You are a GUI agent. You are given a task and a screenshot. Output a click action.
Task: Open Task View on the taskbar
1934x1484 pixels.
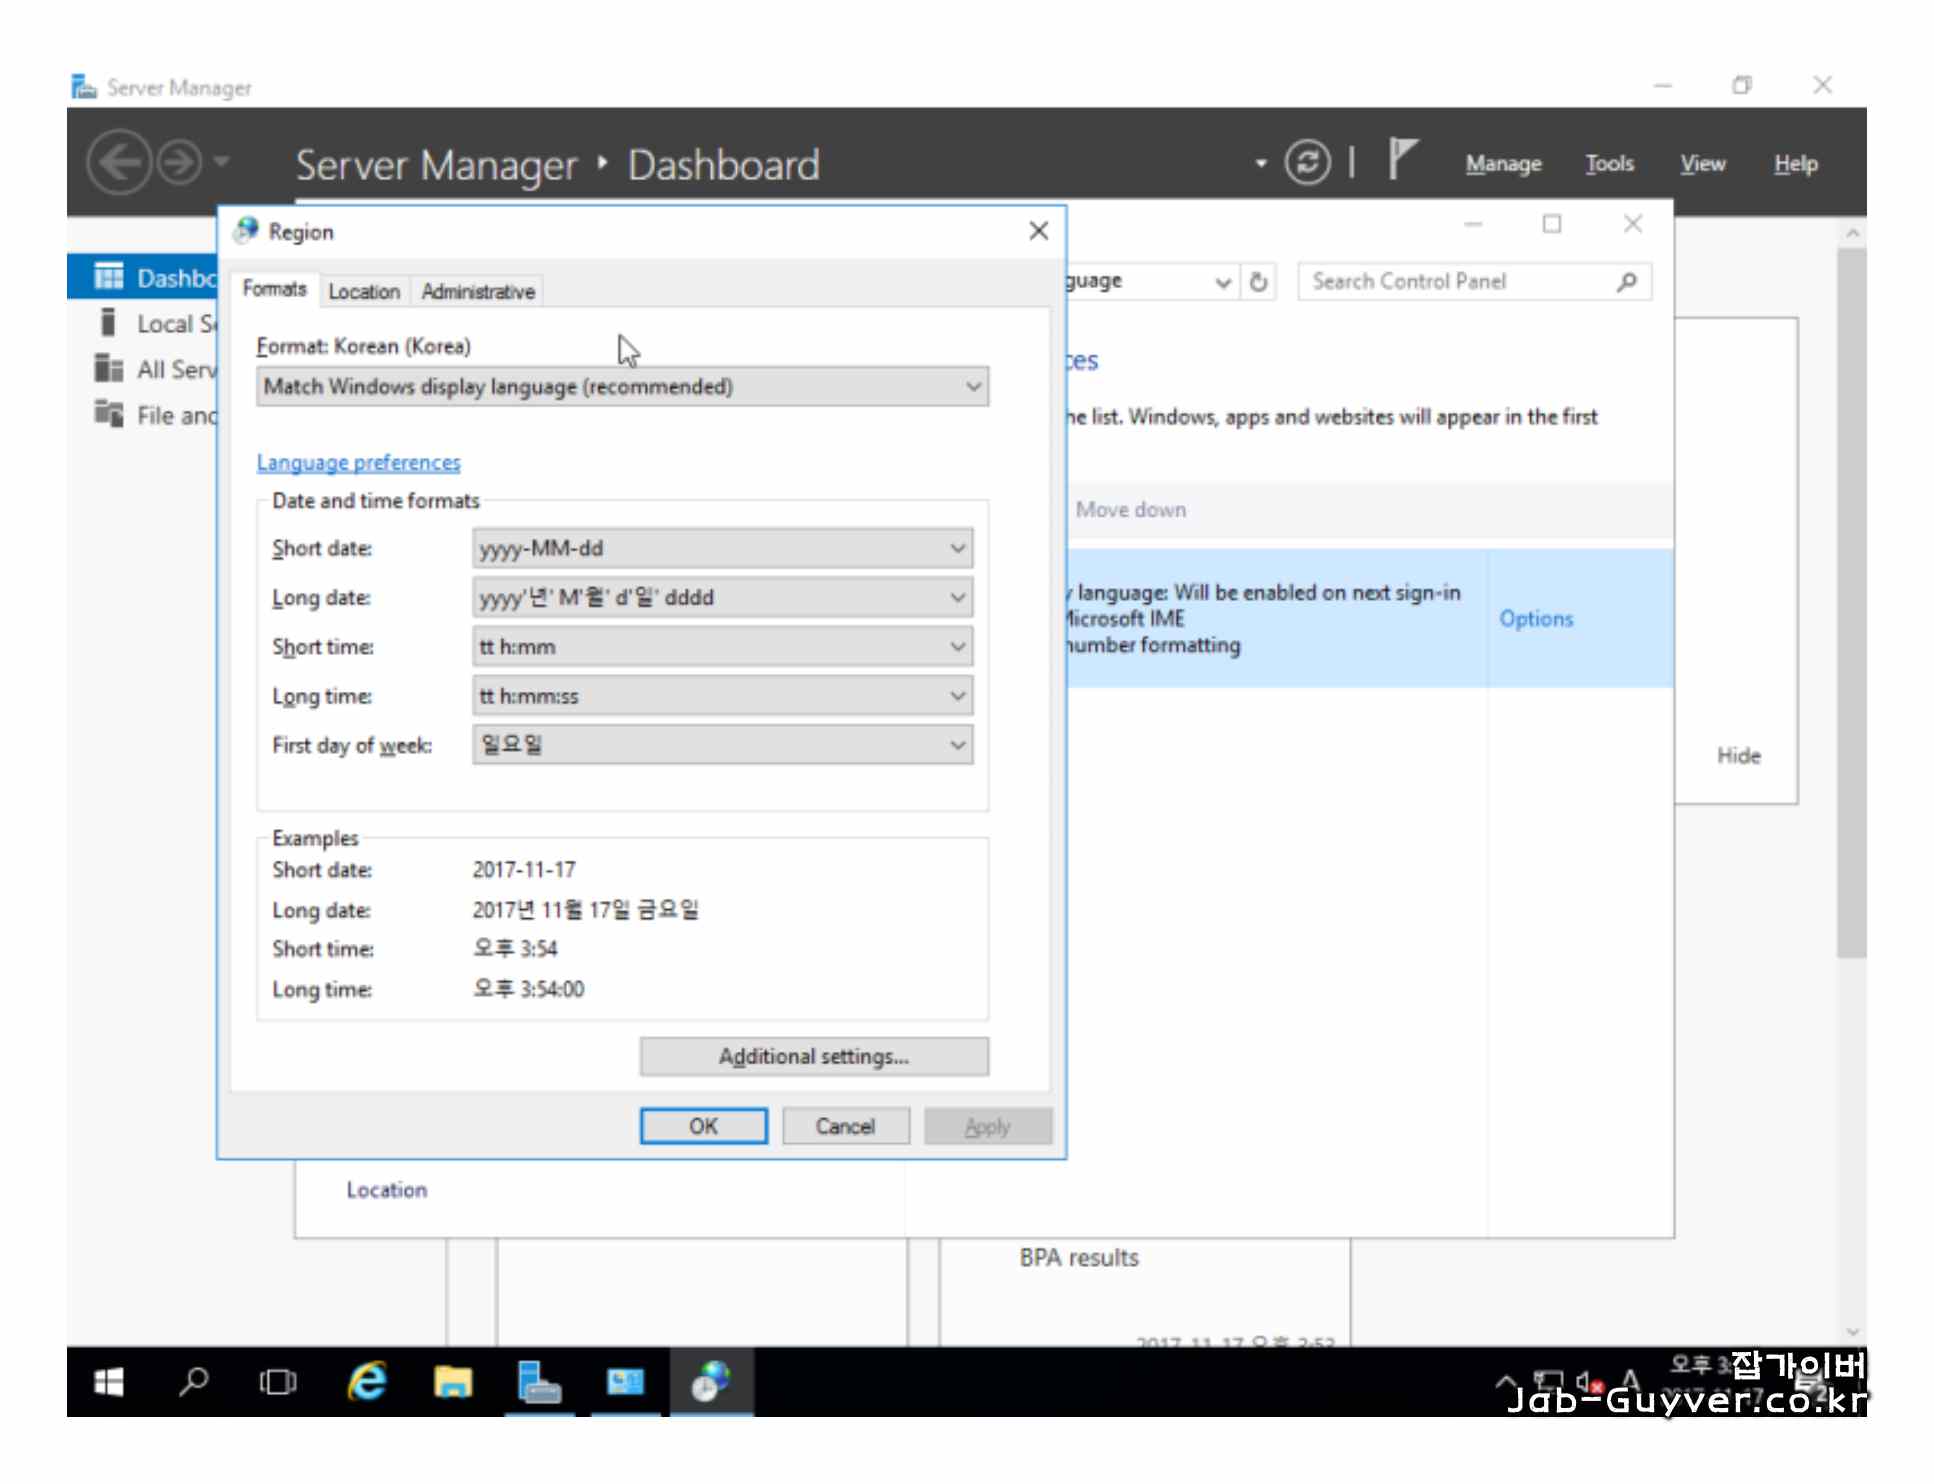click(x=278, y=1382)
